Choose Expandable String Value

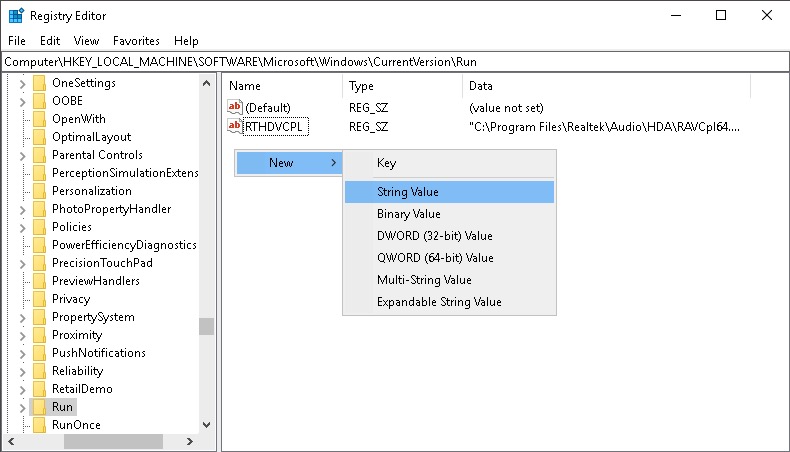pos(449,302)
